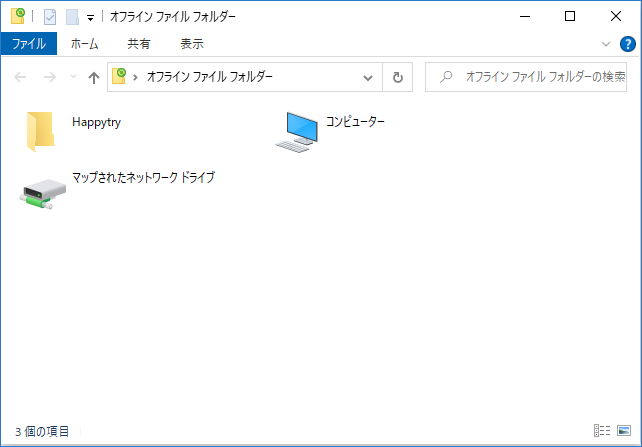Image resolution: width=642 pixels, height=447 pixels.
Task: Open the recent locations dropdown arrow
Action: click(74, 77)
